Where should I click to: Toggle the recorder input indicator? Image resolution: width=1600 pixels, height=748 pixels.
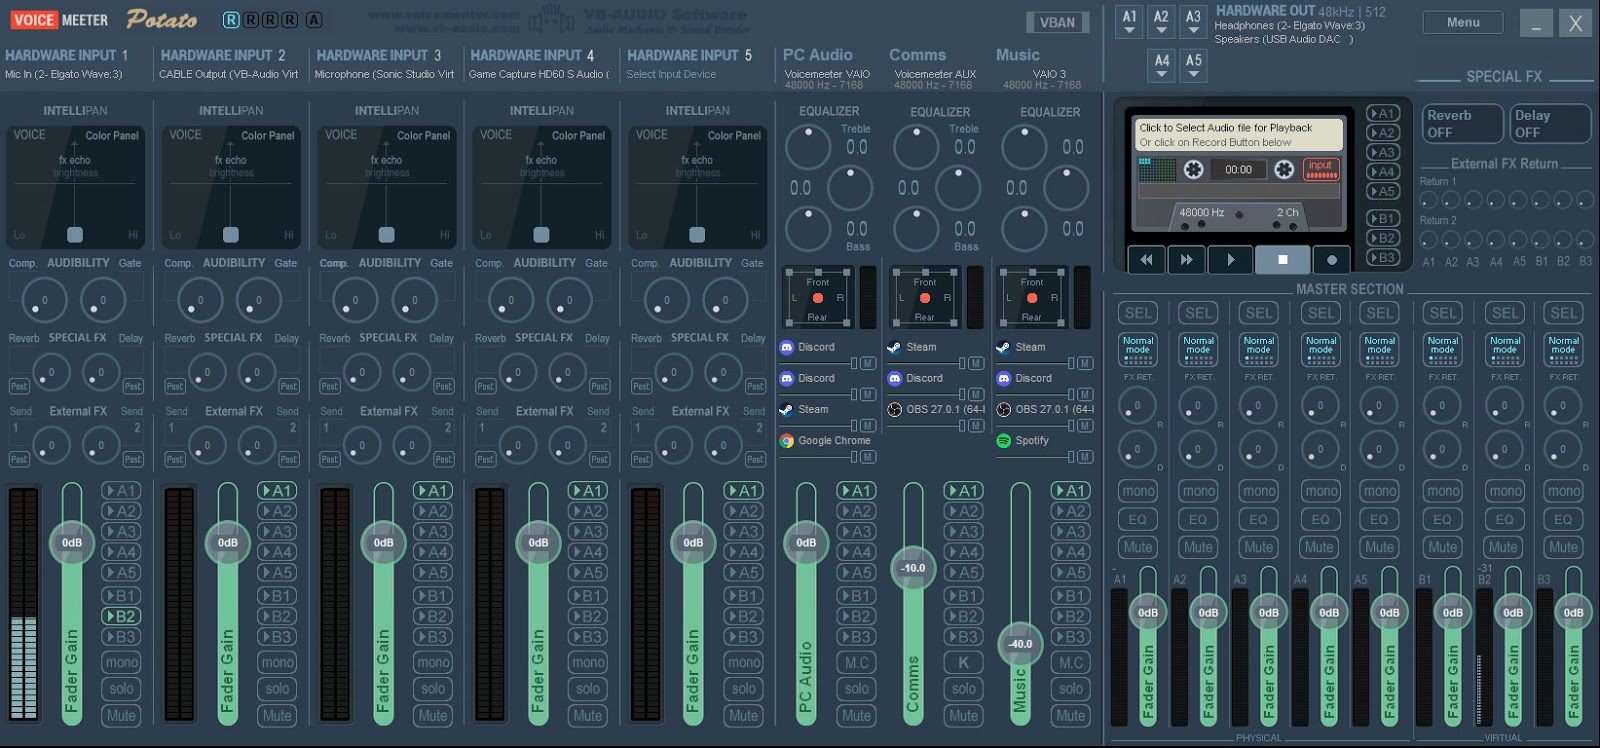(x=1321, y=169)
